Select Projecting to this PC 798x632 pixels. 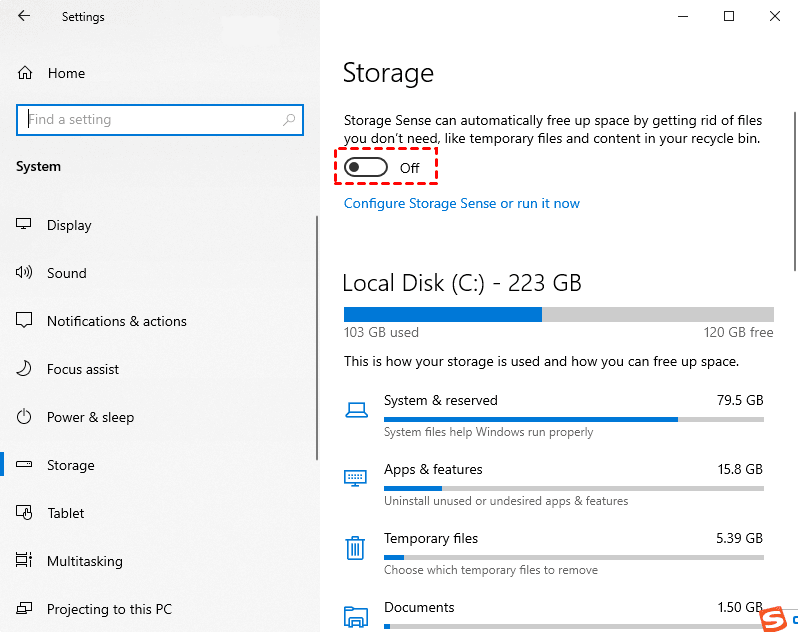(109, 609)
